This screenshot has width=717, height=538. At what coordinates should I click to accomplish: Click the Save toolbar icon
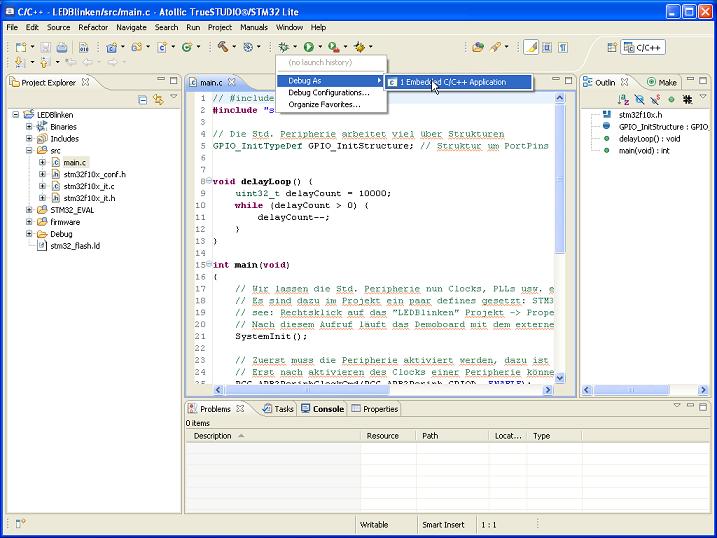pyautogui.click(x=45, y=47)
